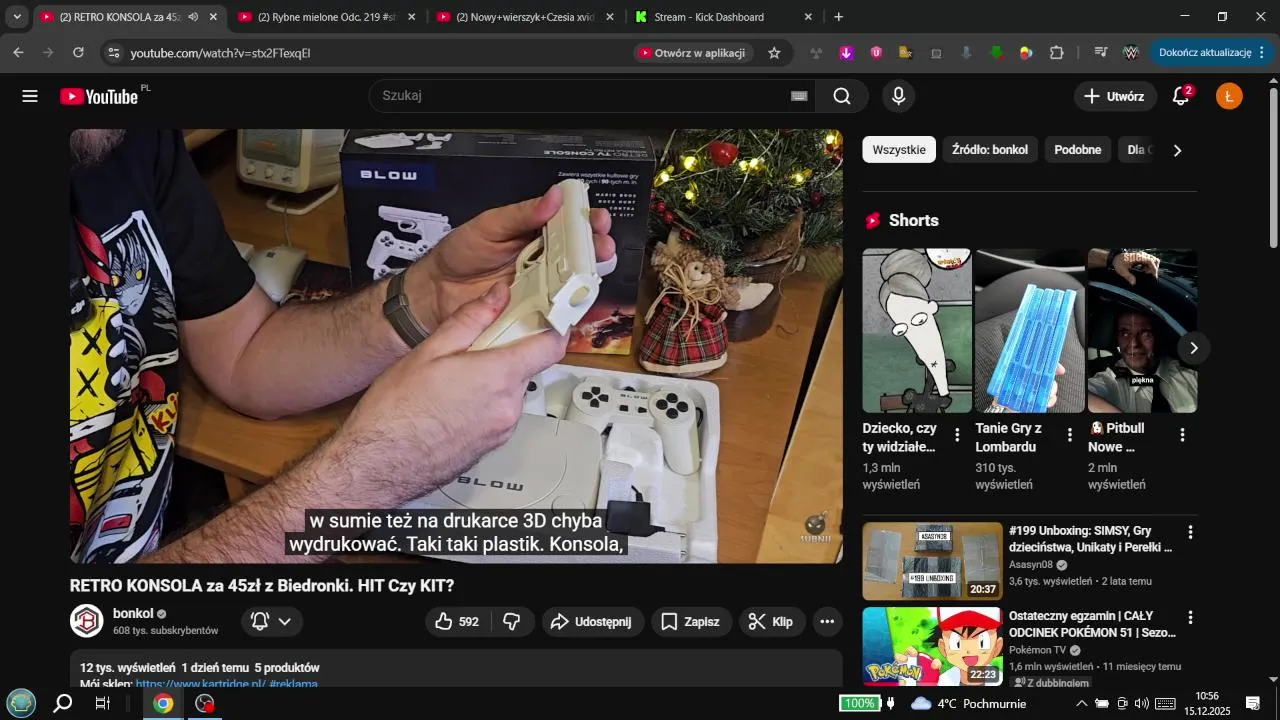Open the notifications bell with 2 alerts

click(1181, 96)
